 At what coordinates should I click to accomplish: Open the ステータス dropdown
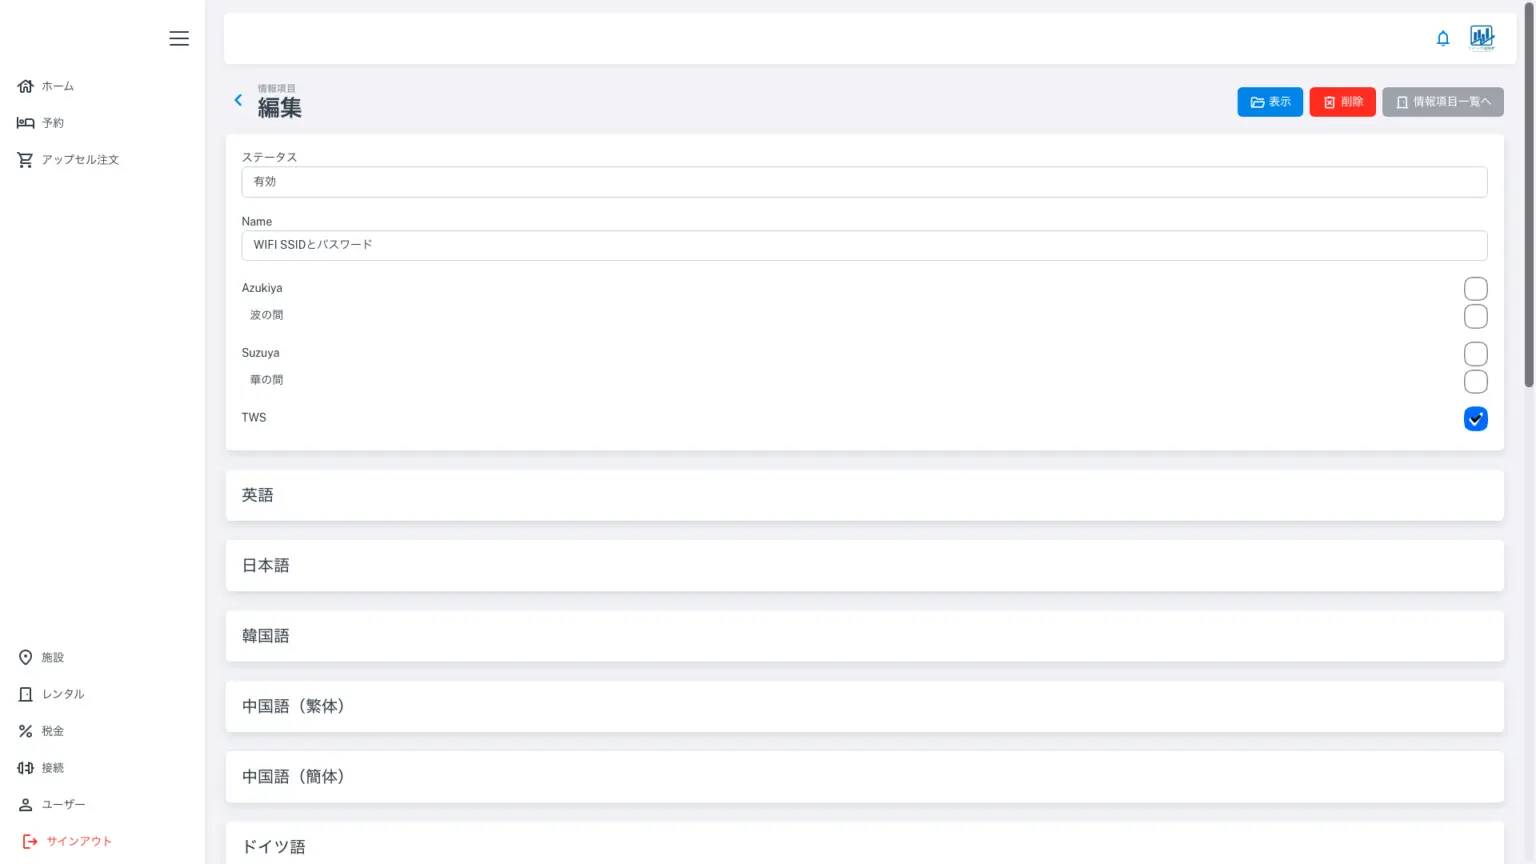(864, 182)
